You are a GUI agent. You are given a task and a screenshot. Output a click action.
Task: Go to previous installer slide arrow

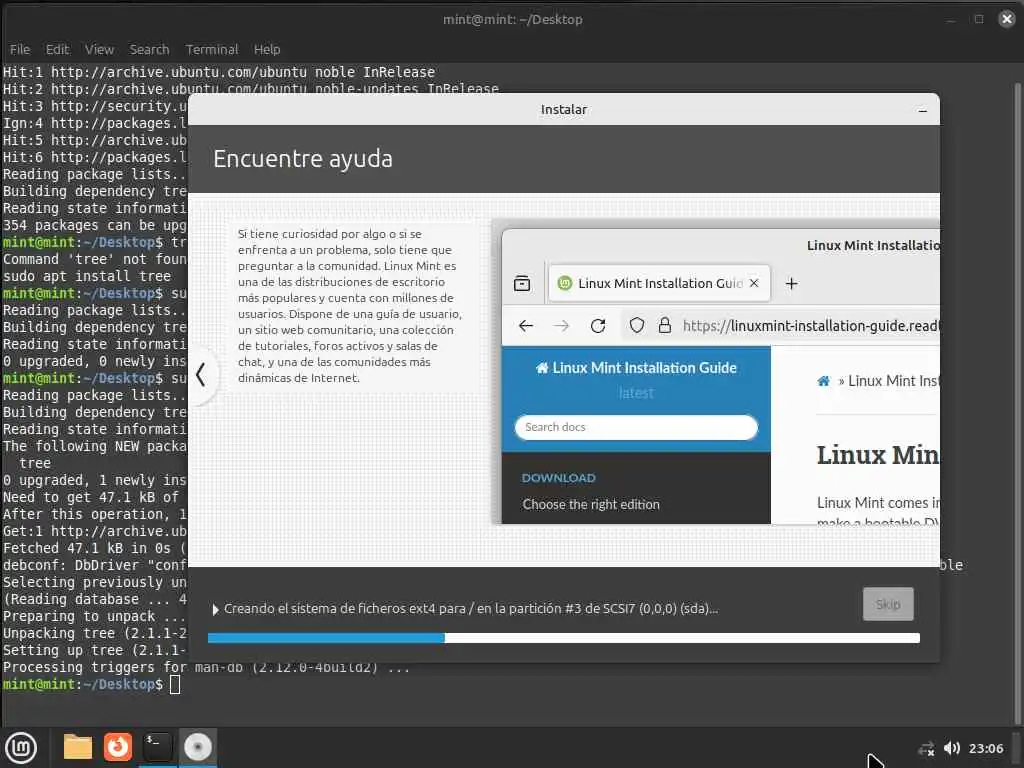[x=201, y=375]
